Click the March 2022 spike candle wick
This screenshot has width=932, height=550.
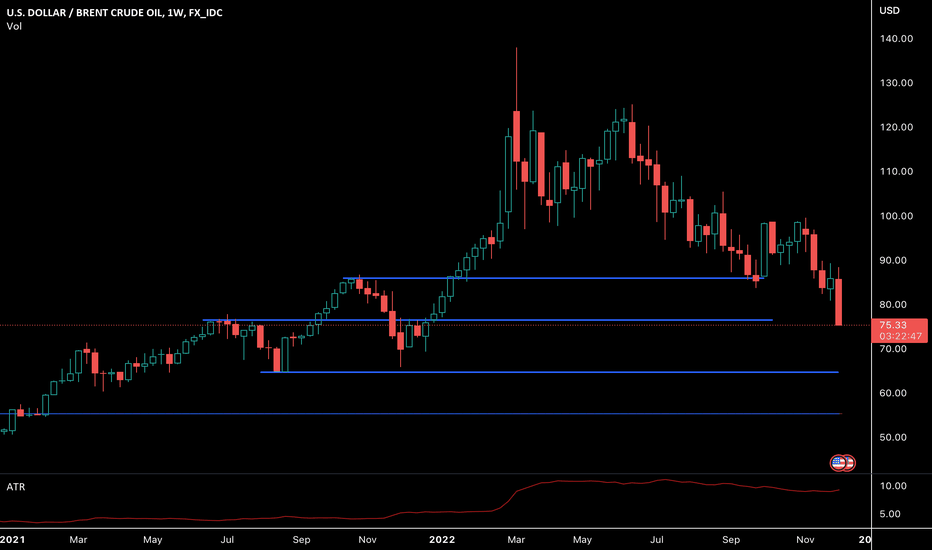tap(516, 77)
